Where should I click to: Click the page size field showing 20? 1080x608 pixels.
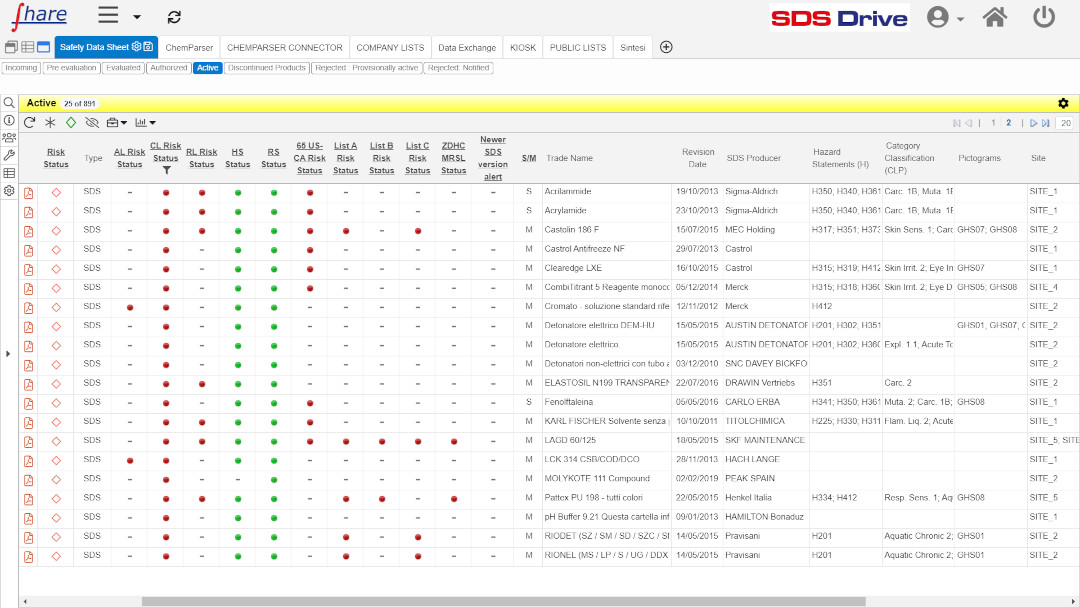tap(1066, 123)
